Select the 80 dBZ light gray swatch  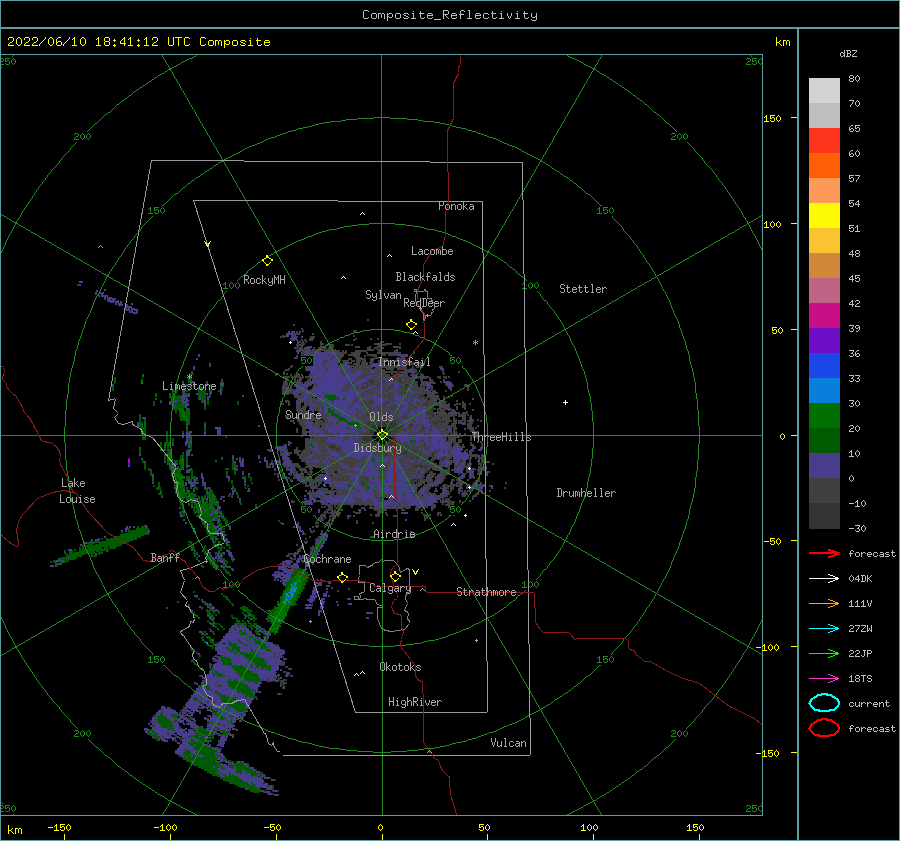(824, 90)
